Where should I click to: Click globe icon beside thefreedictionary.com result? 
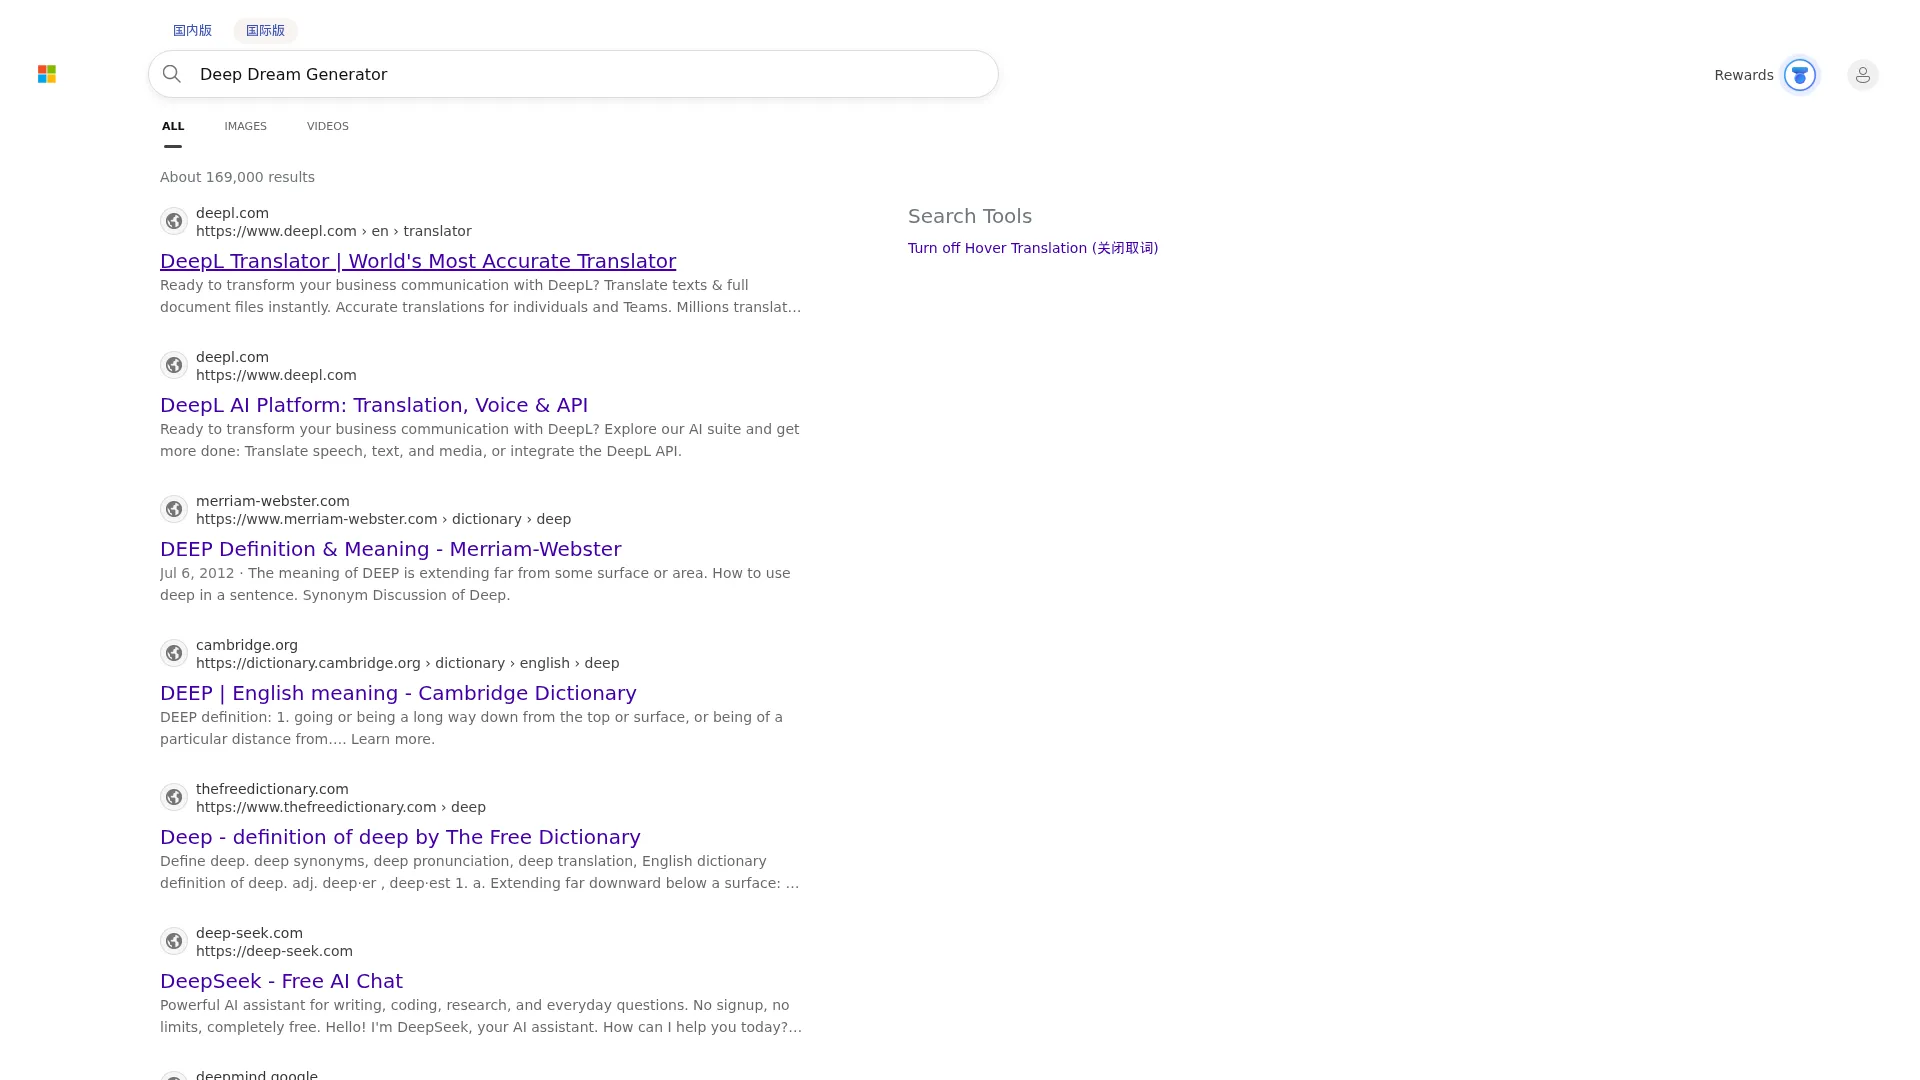coord(174,797)
